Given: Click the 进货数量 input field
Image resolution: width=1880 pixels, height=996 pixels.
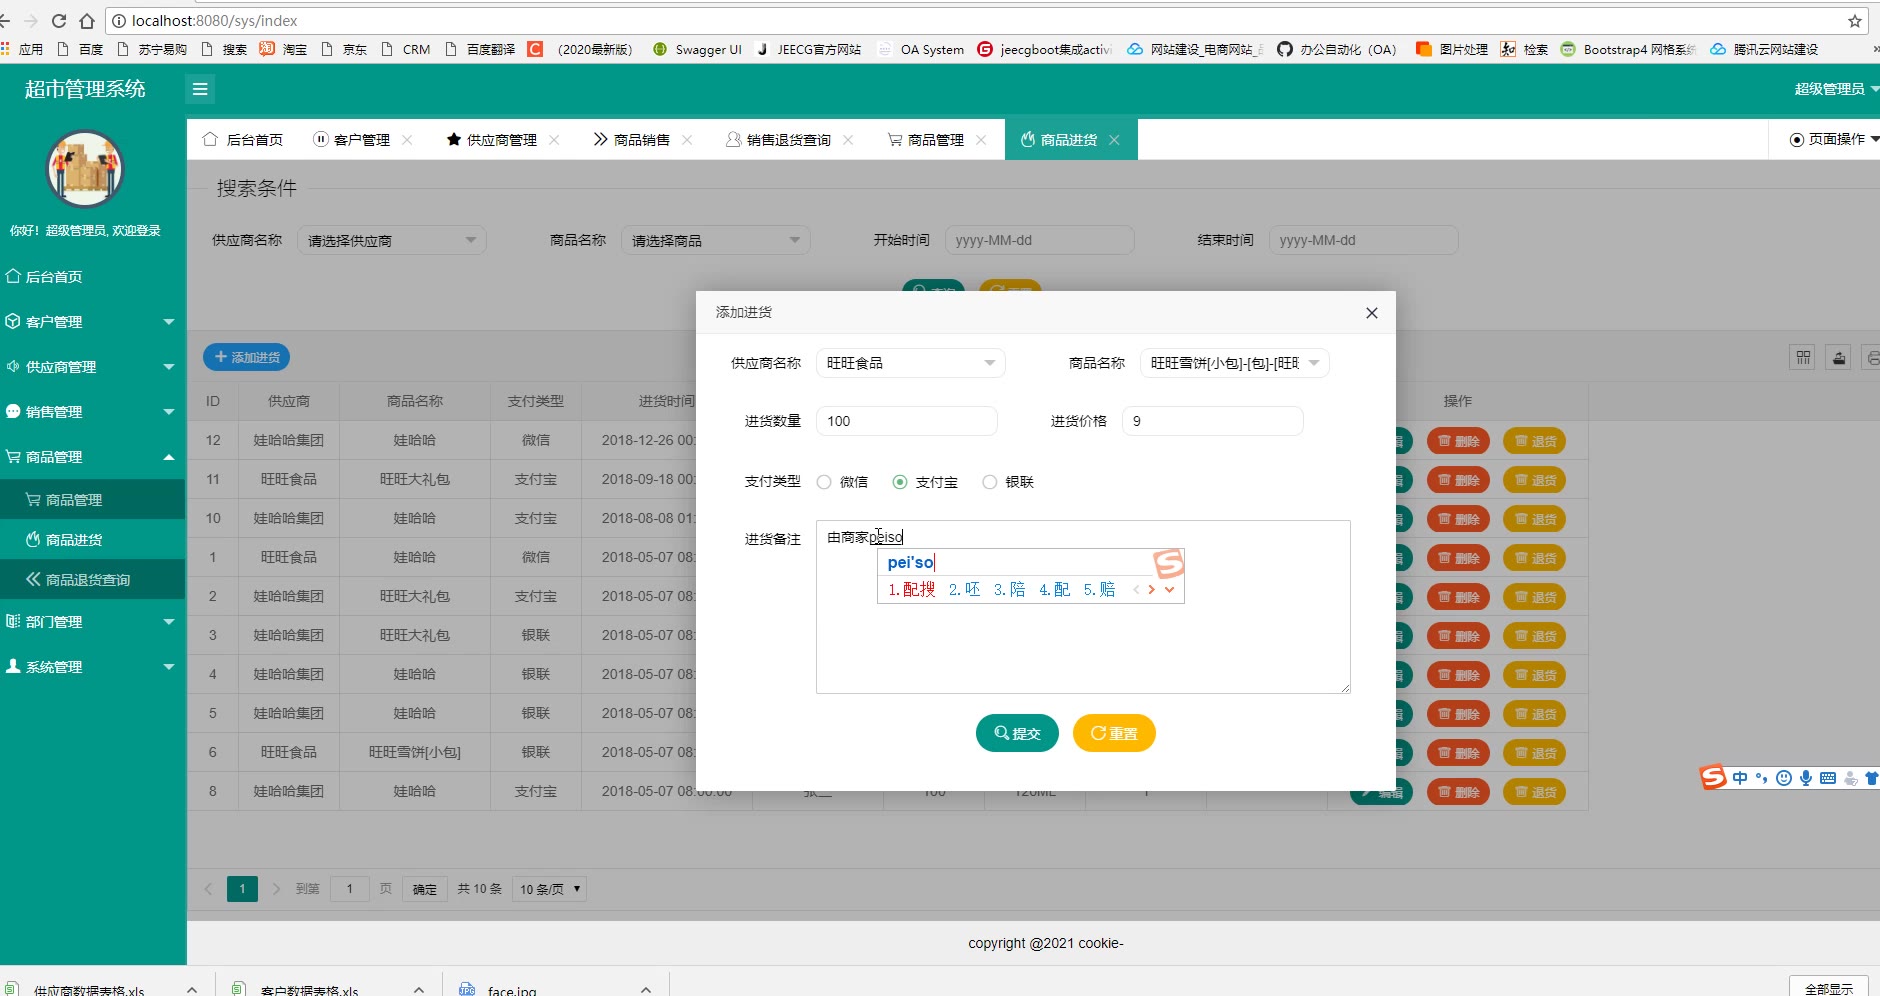Looking at the screenshot, I should tap(906, 421).
